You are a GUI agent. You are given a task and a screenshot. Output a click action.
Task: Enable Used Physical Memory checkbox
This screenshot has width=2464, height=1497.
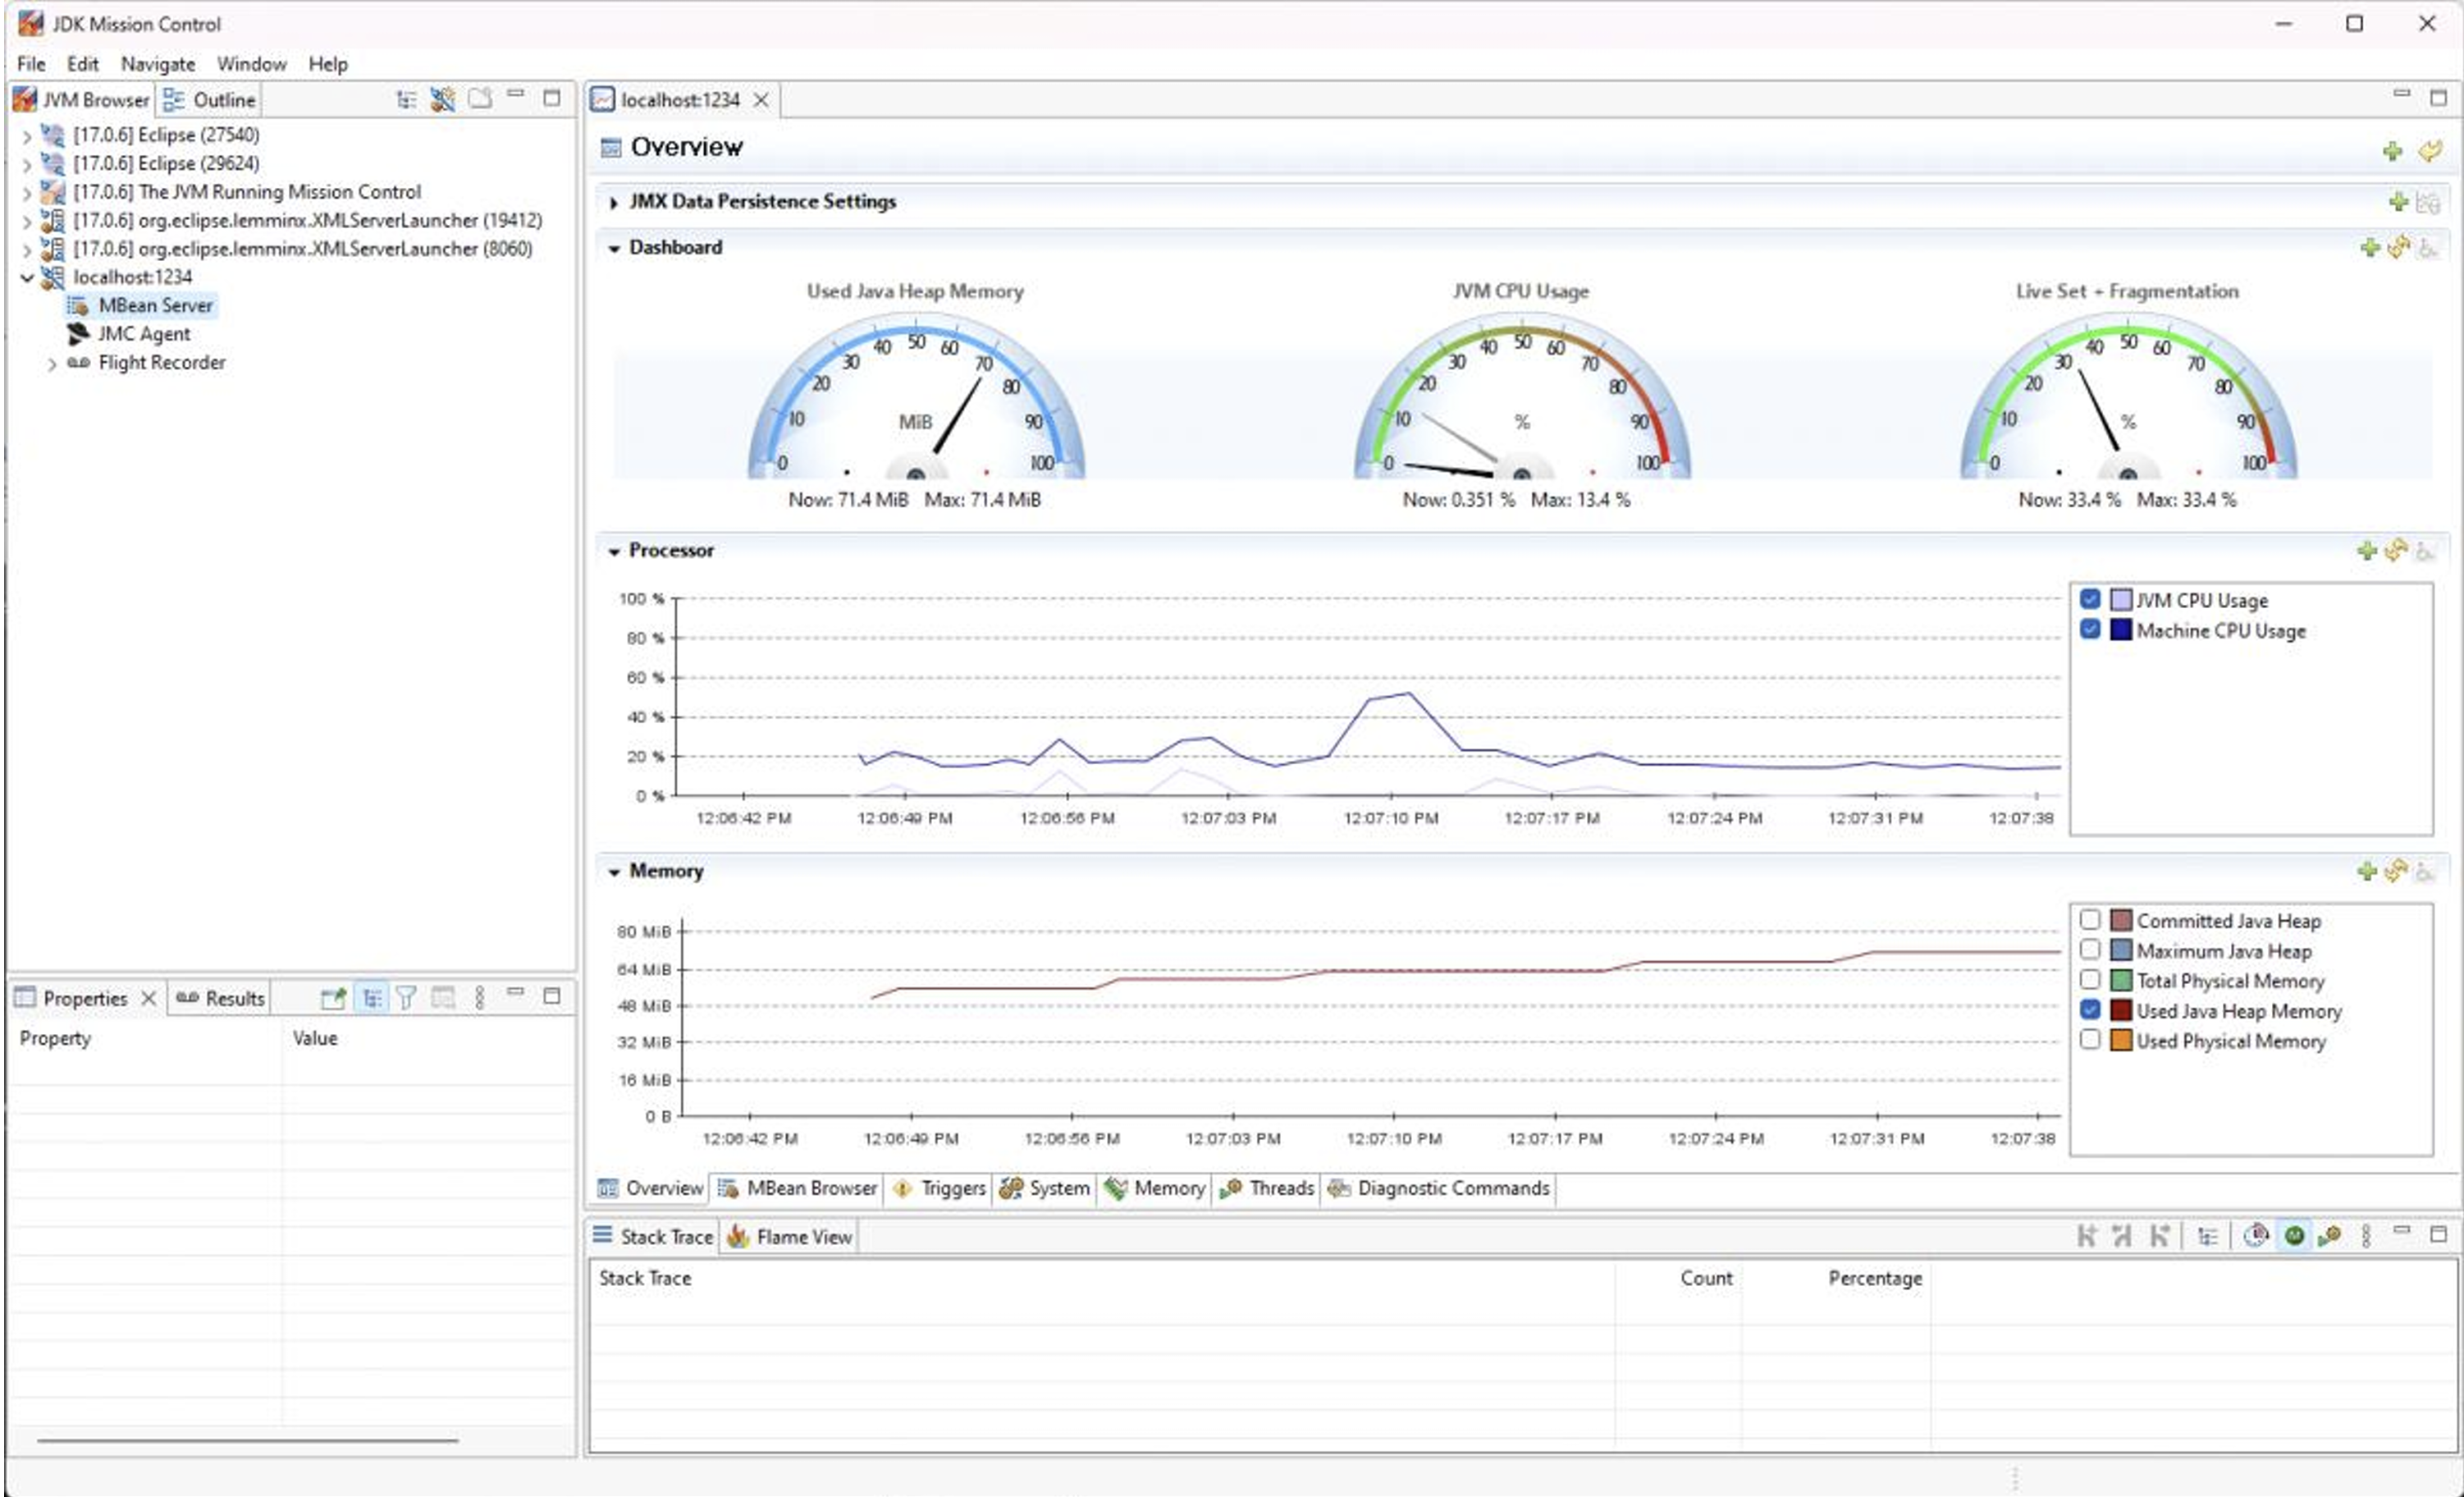coord(2090,1039)
